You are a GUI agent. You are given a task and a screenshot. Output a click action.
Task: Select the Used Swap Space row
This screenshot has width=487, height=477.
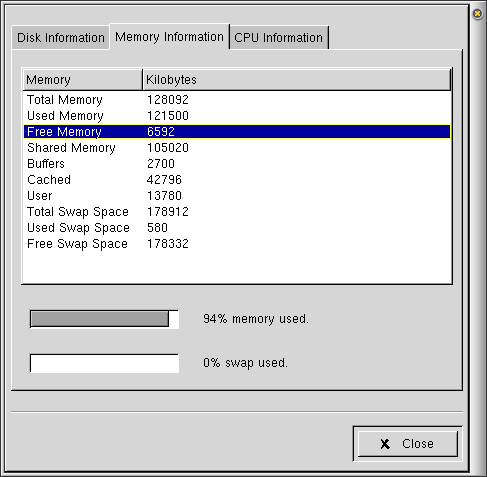pos(237,228)
